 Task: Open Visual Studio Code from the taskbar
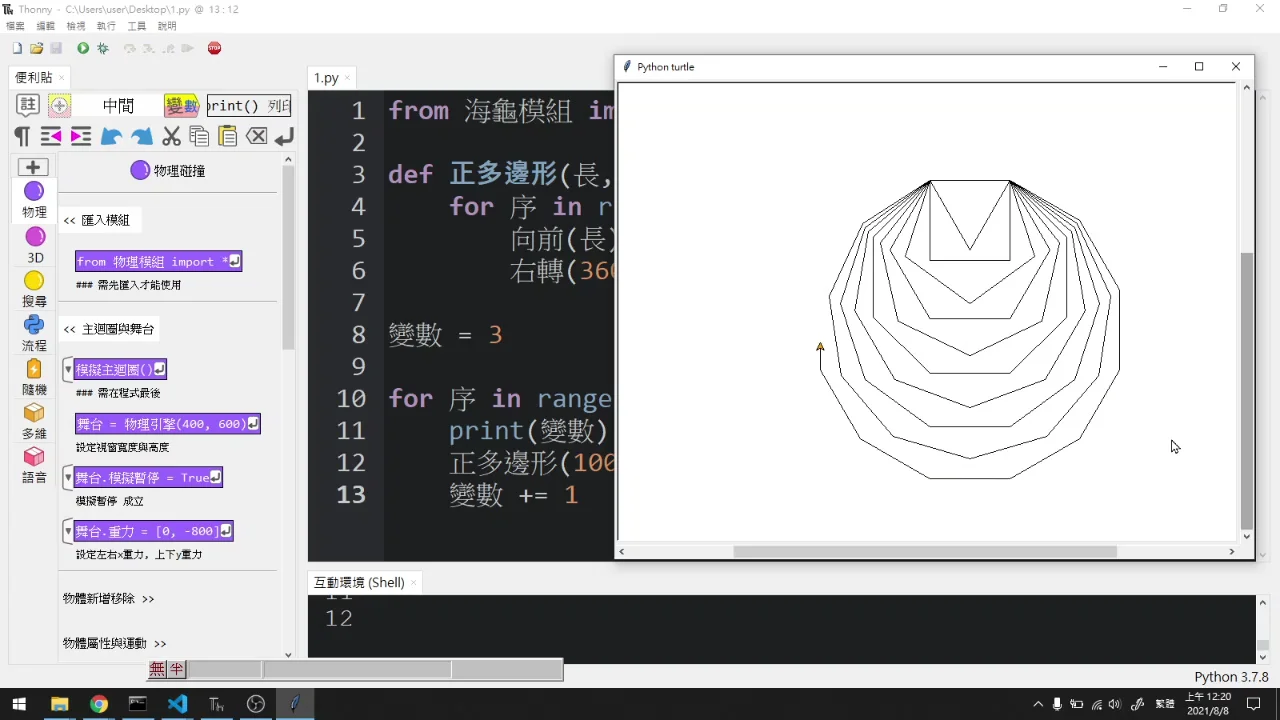[177, 704]
